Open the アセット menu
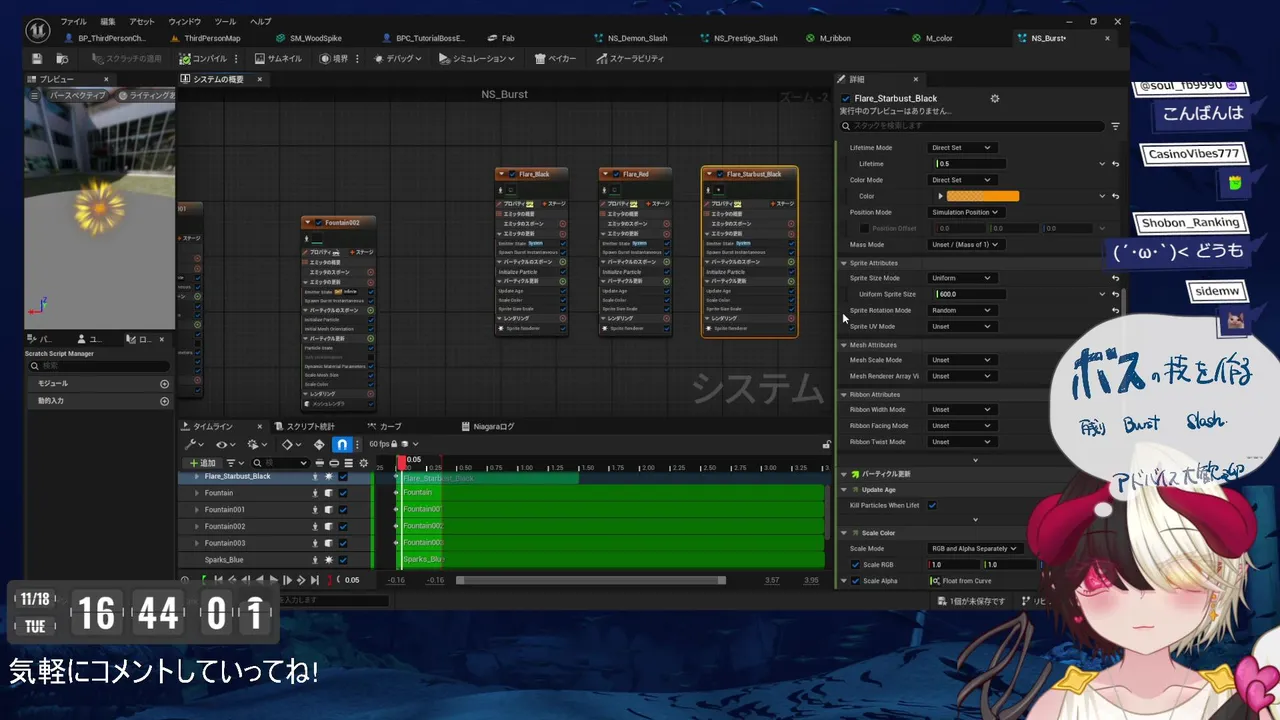This screenshot has width=1280, height=720. 142,22
